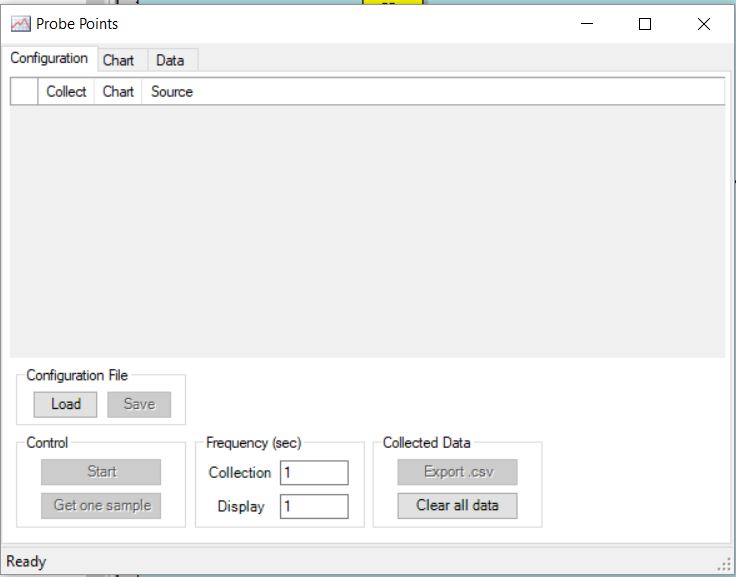Image resolution: width=736 pixels, height=577 pixels.
Task: Switch to the Data tab
Action: [173, 60]
